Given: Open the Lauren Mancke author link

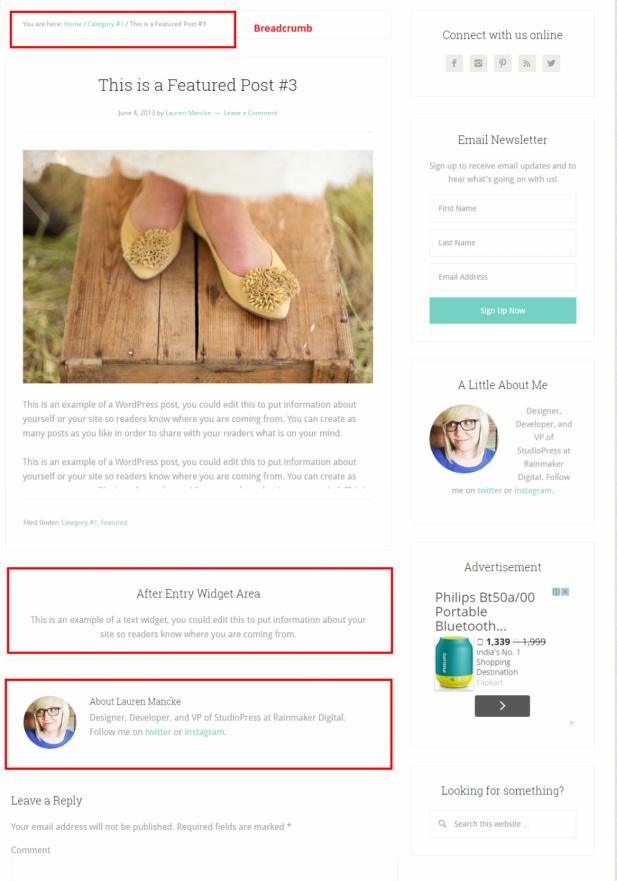Looking at the screenshot, I should pos(188,113).
